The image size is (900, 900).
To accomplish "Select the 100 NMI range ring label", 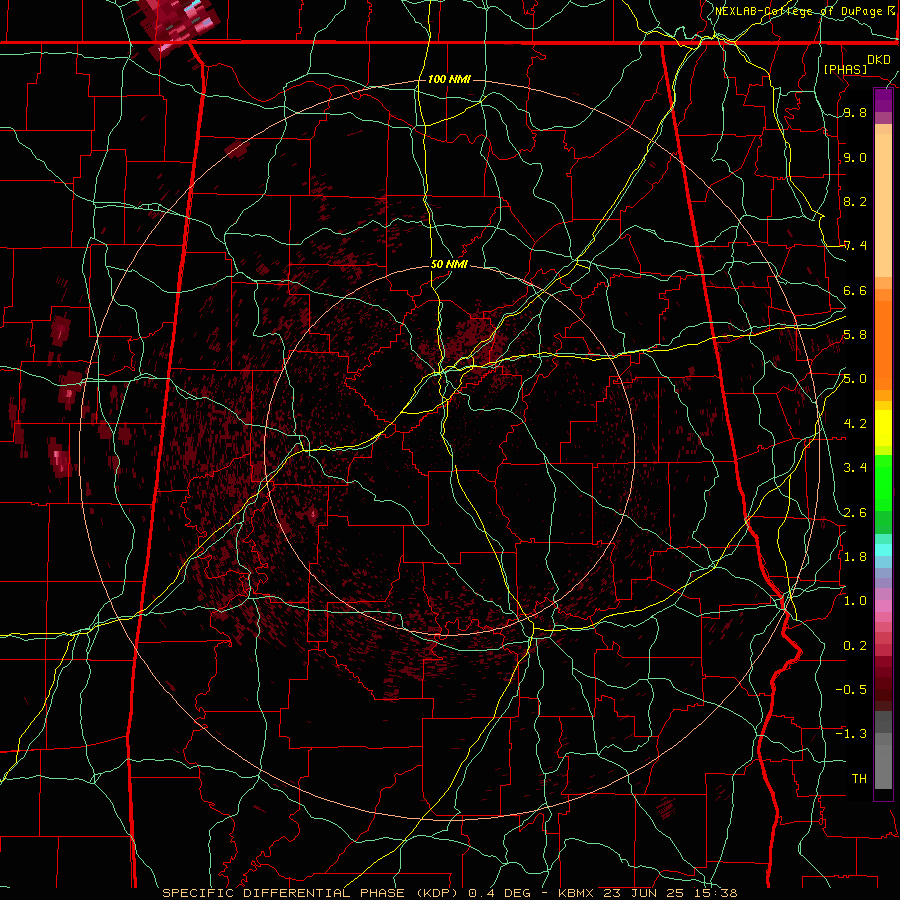I will click(449, 79).
